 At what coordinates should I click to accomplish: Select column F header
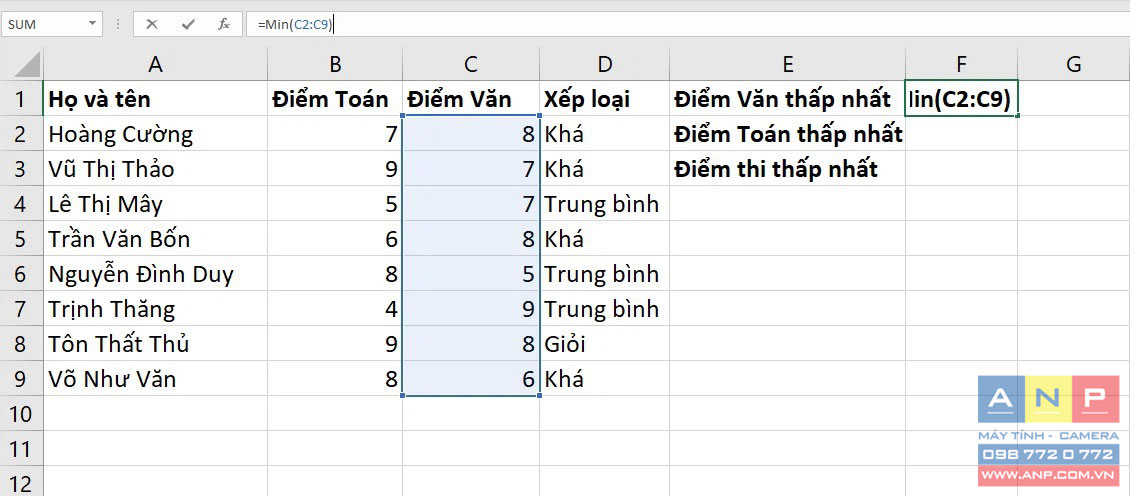pyautogui.click(x=961, y=65)
